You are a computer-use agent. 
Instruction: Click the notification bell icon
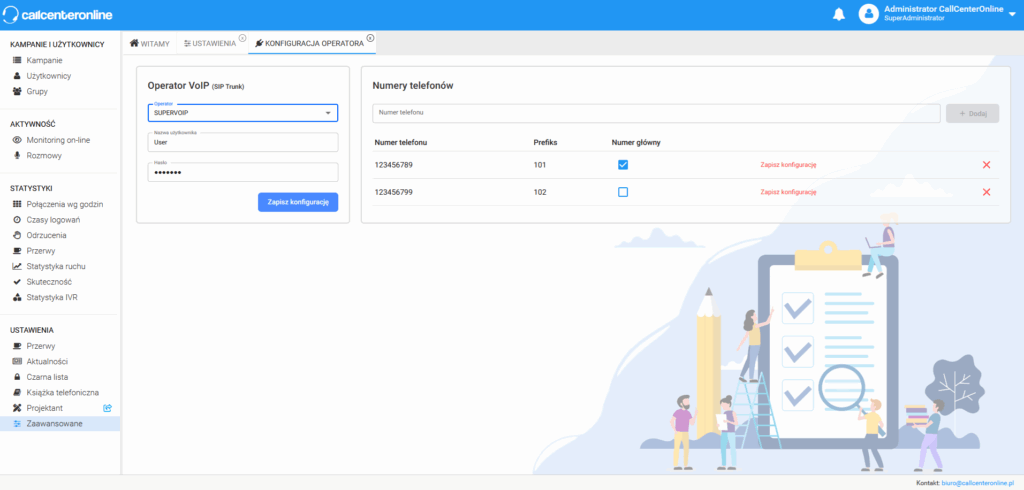pos(839,14)
